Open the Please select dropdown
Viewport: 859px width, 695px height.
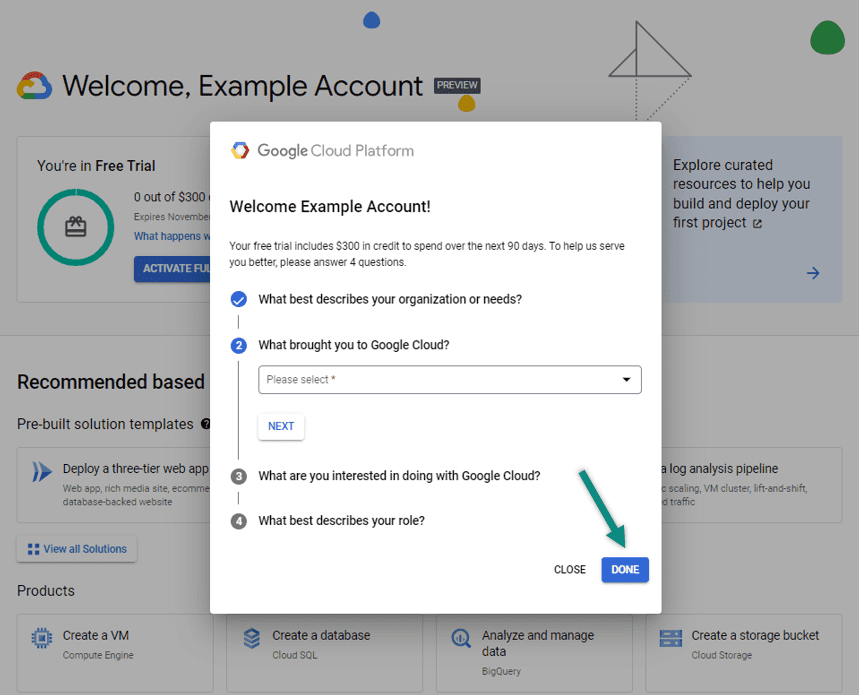coord(450,380)
